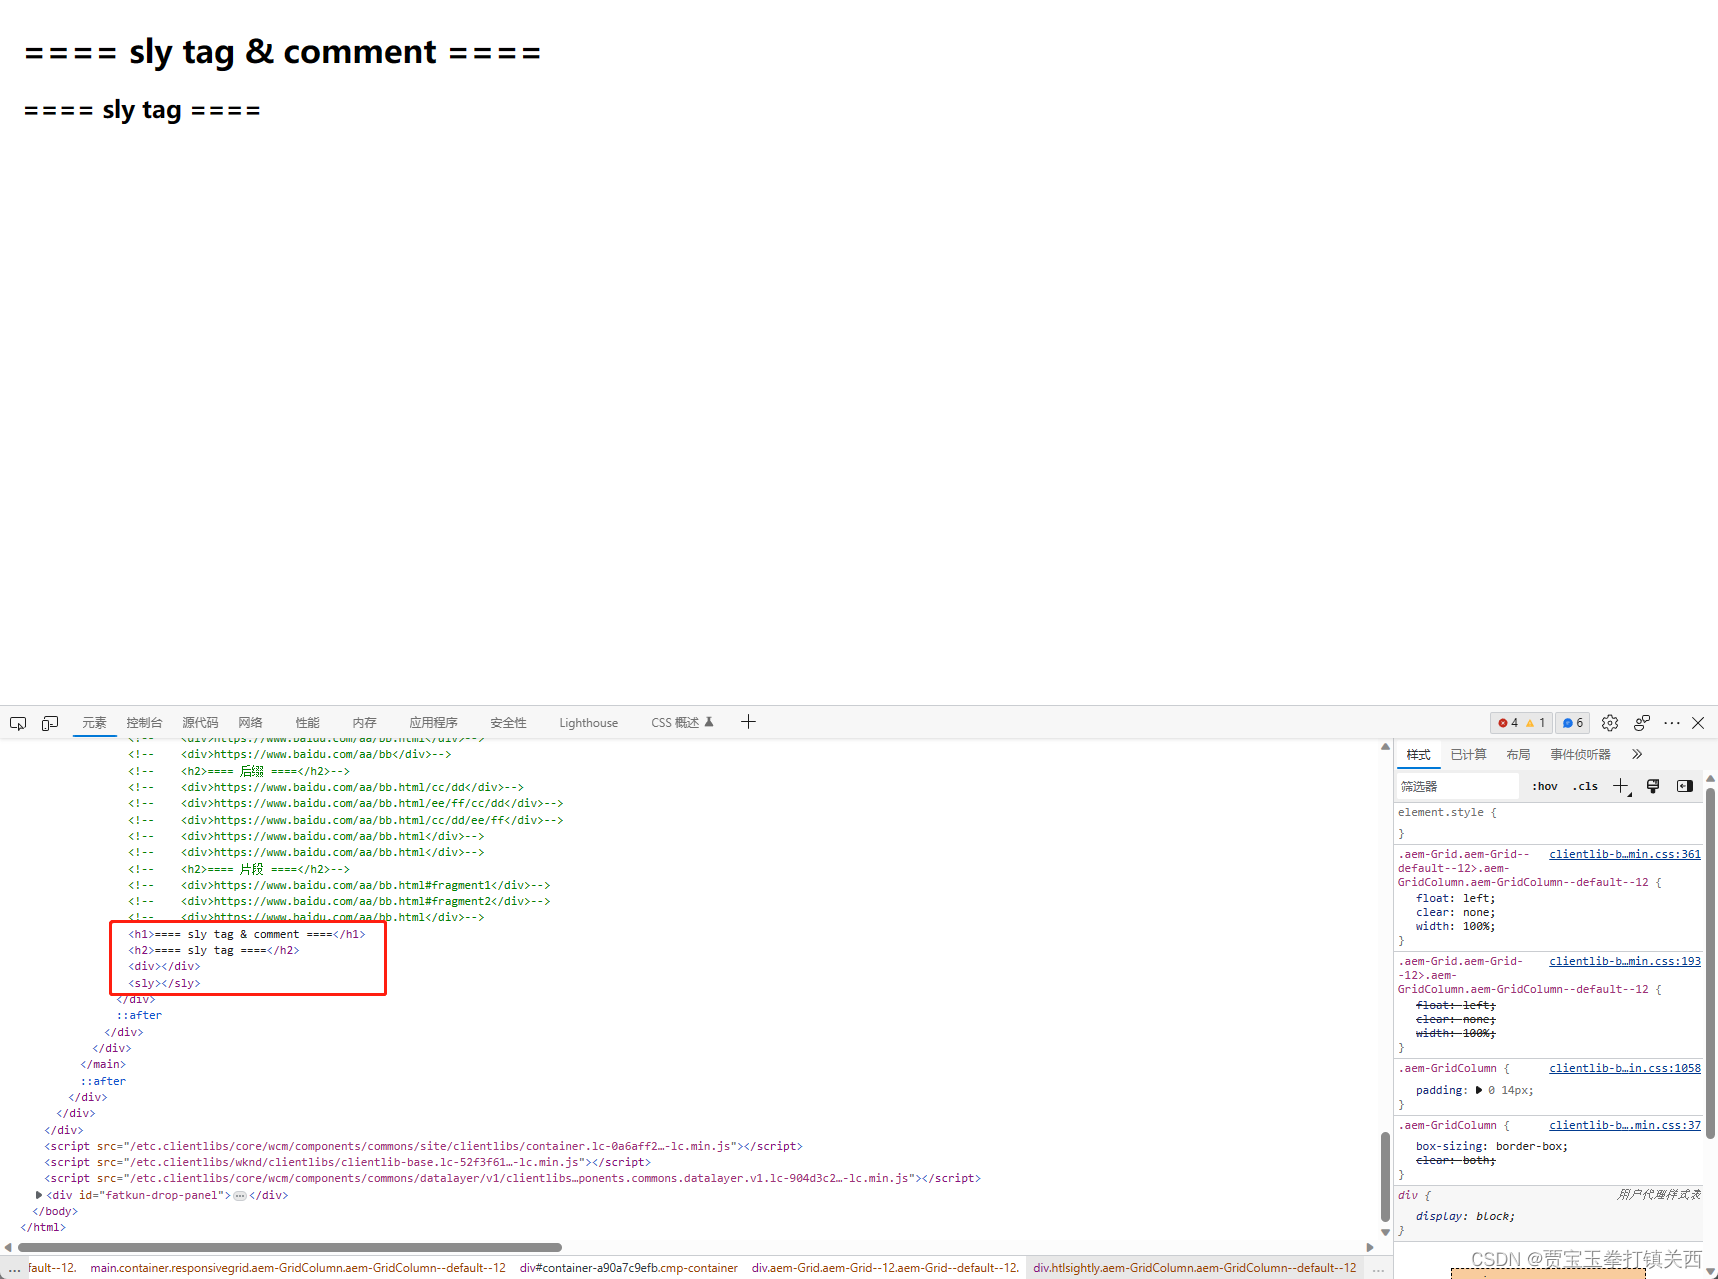Viewport: 1718px width, 1279px height.
Task: Switch to the Layout (布局) pane
Action: (x=1518, y=755)
